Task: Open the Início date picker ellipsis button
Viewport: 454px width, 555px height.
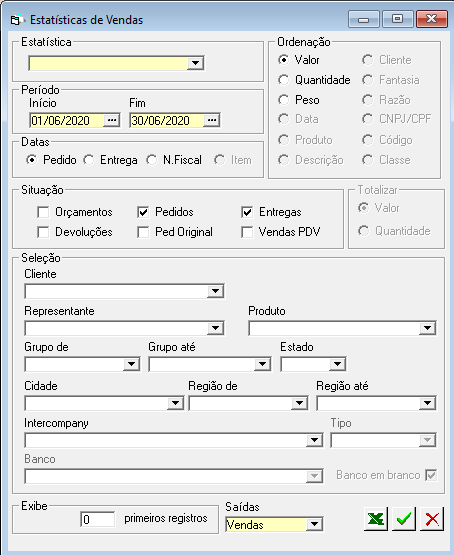Action: point(112,120)
